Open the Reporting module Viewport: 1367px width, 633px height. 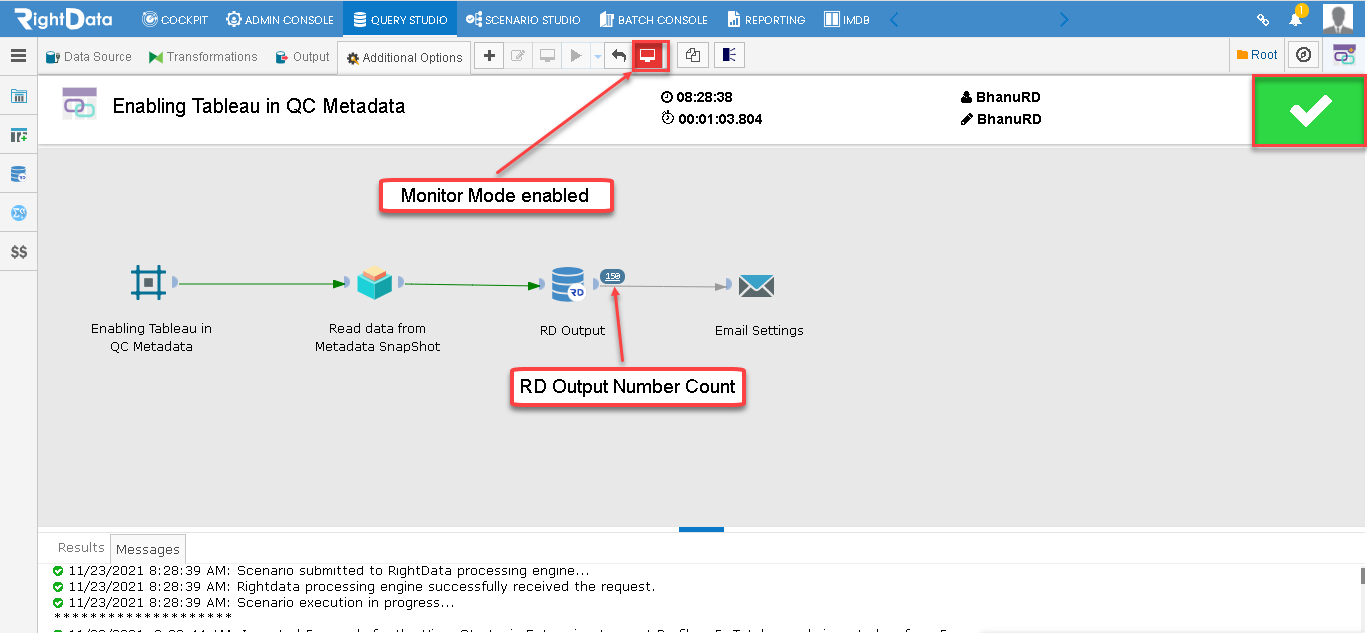tap(766, 19)
